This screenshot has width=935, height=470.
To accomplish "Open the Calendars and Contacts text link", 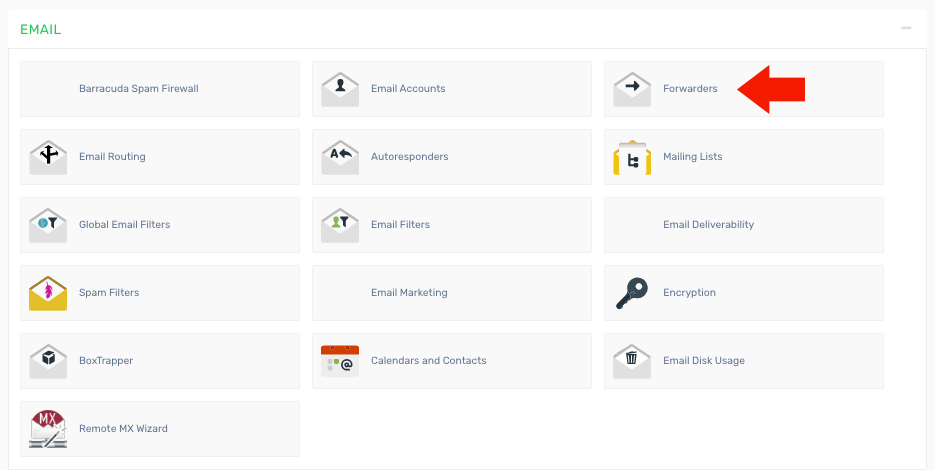I will pos(428,361).
